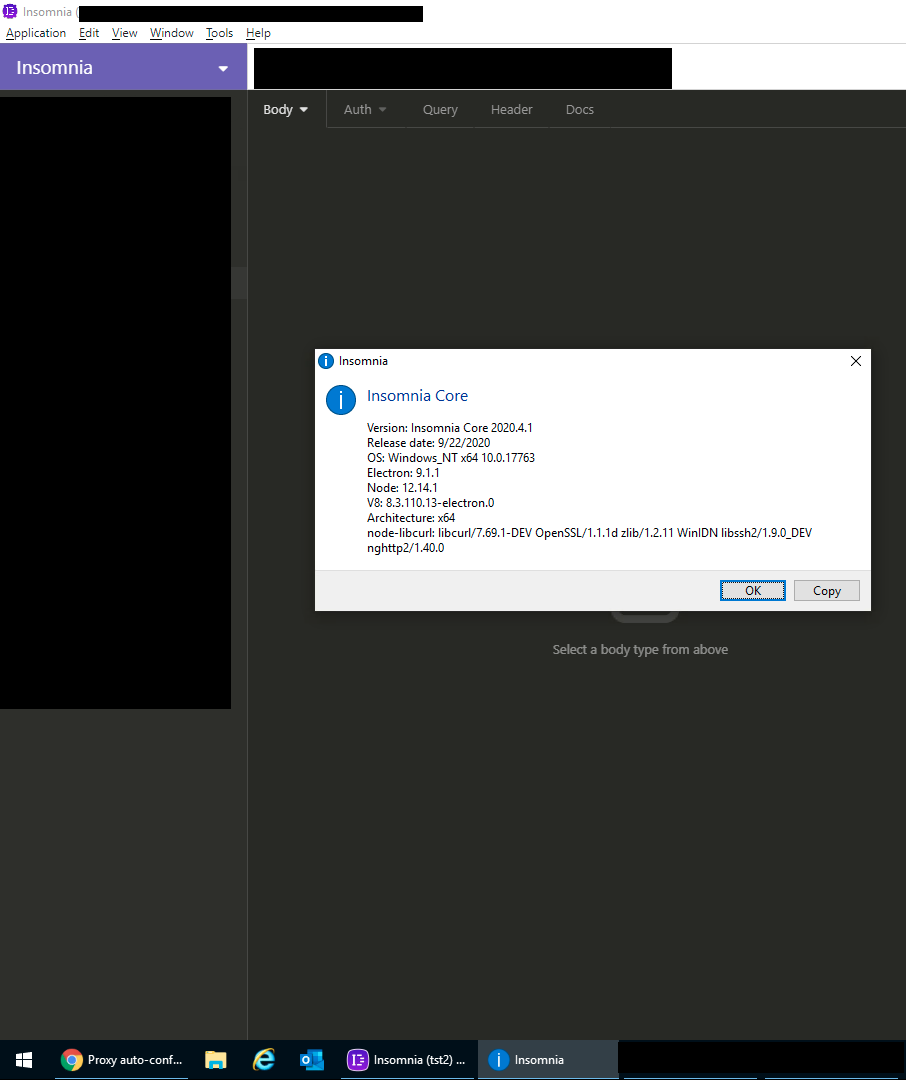The image size is (906, 1080).
Task: Launch Internet Explorer from taskbar
Action: click(x=264, y=1060)
